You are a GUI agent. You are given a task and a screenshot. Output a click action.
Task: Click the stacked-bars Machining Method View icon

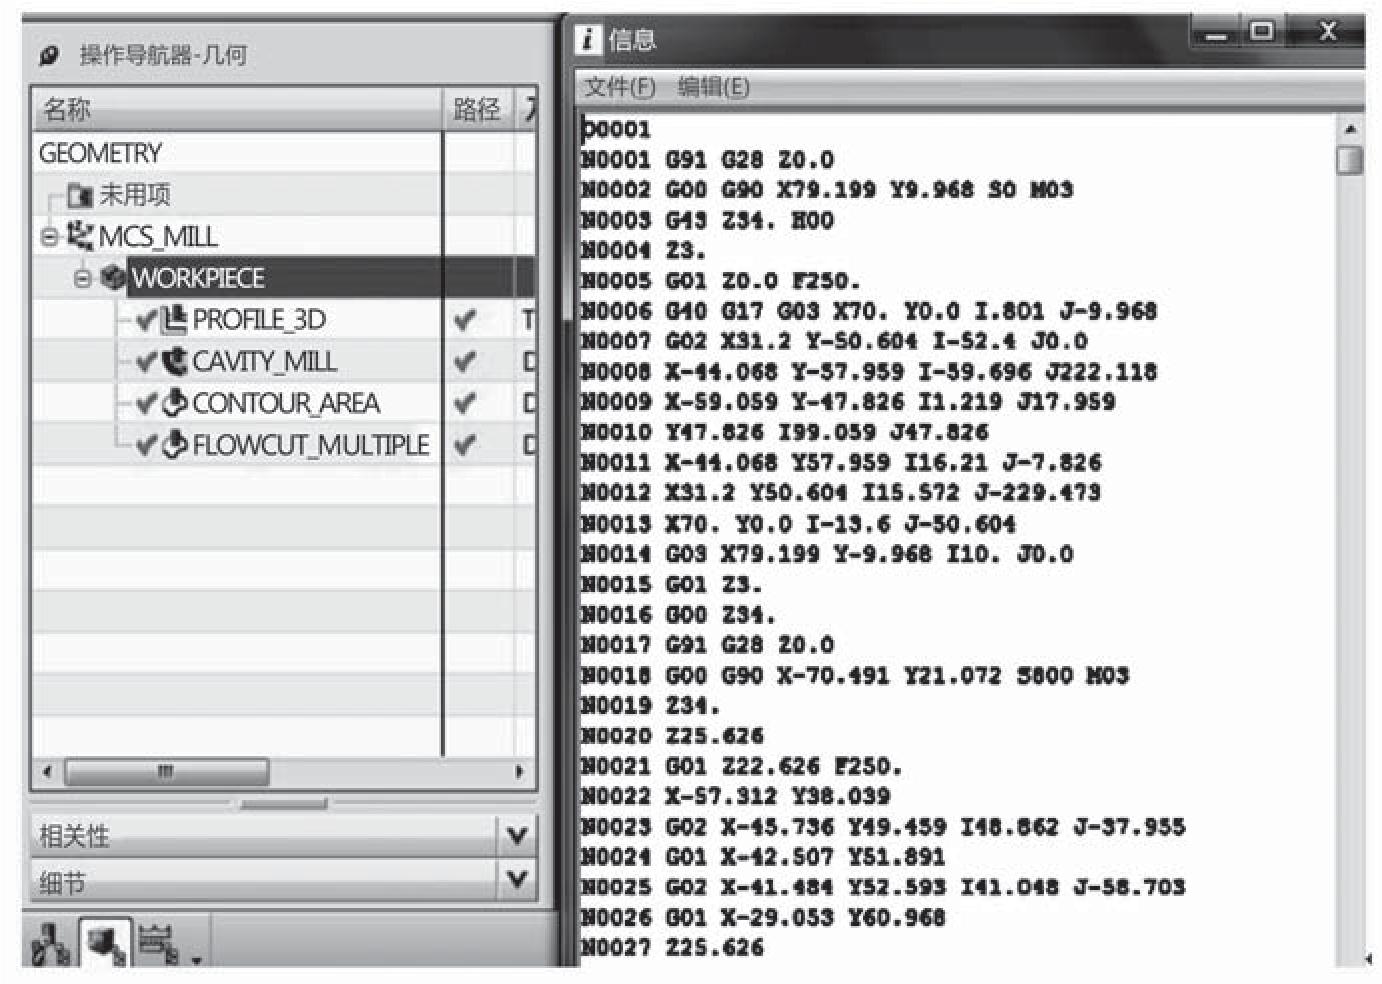click(x=157, y=943)
